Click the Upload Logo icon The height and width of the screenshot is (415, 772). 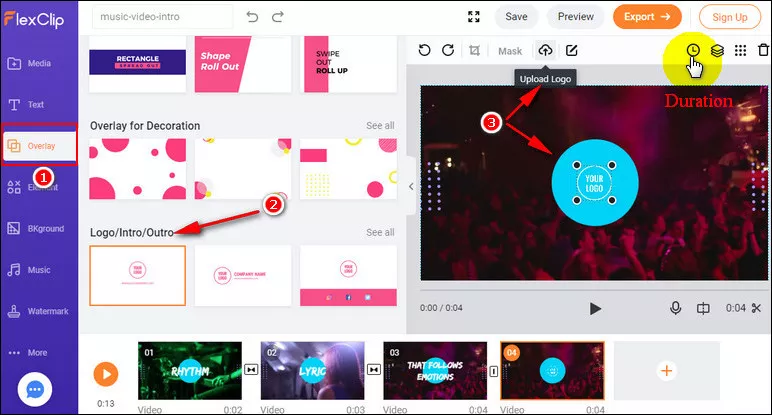click(x=545, y=50)
